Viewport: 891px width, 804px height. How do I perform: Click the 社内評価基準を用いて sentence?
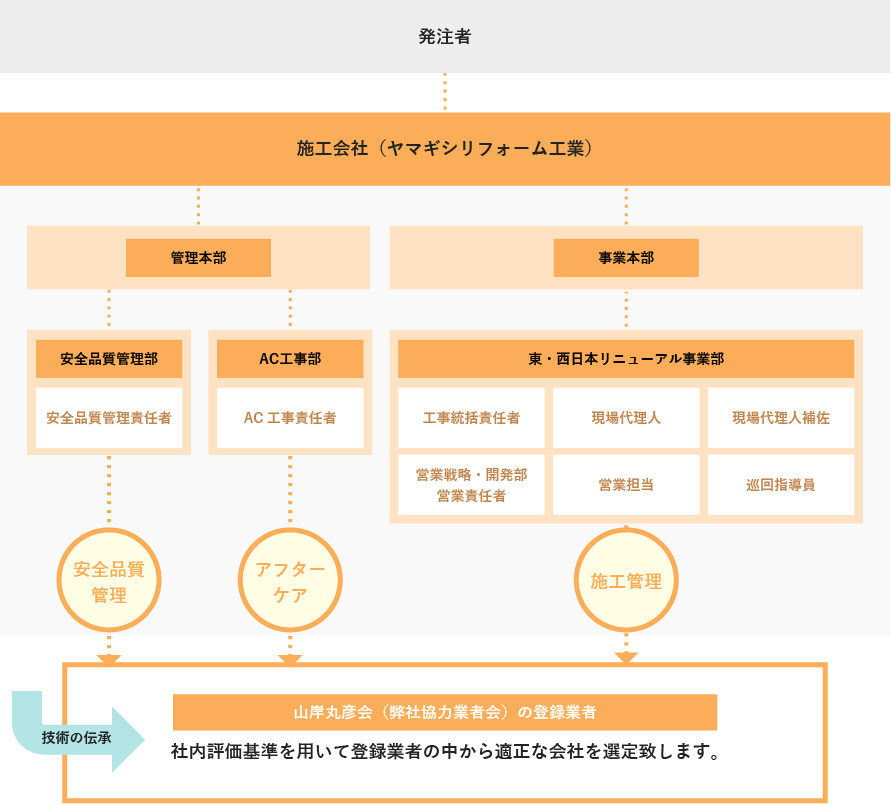click(x=446, y=752)
